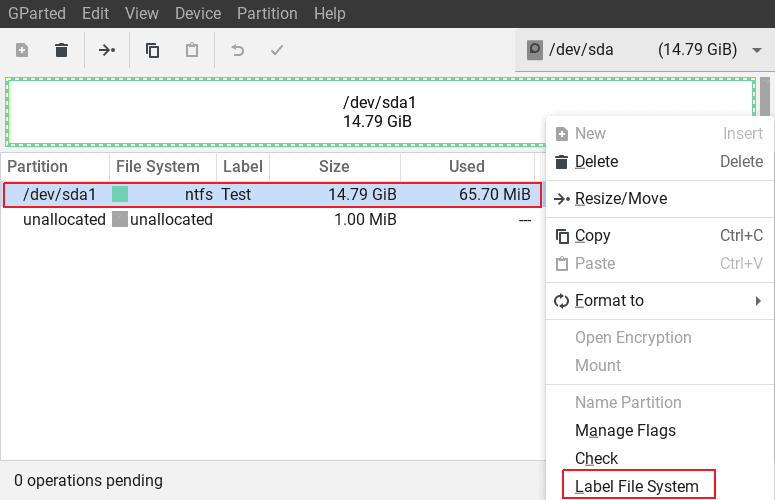Choose Open Encryption in the context menu
775x500 pixels.
coord(633,337)
